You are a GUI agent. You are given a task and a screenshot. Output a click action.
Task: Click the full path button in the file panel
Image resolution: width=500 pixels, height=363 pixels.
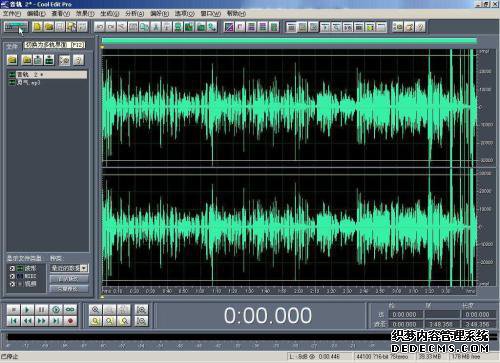coord(69,289)
